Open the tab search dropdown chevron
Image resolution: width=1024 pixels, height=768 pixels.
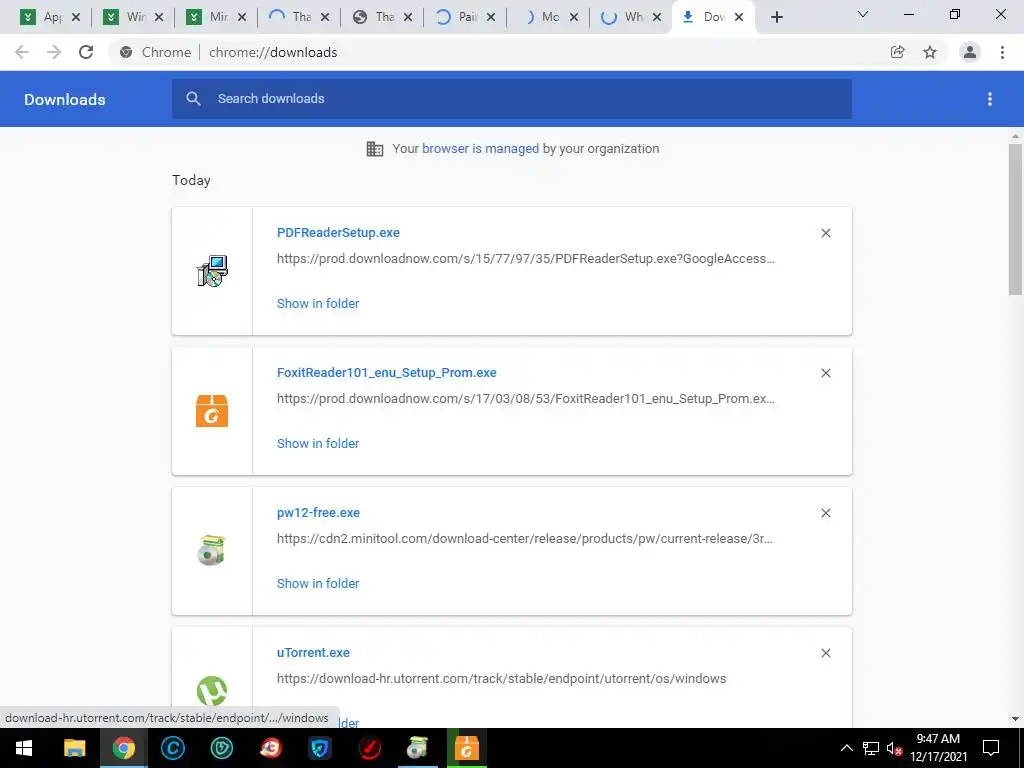pos(863,14)
